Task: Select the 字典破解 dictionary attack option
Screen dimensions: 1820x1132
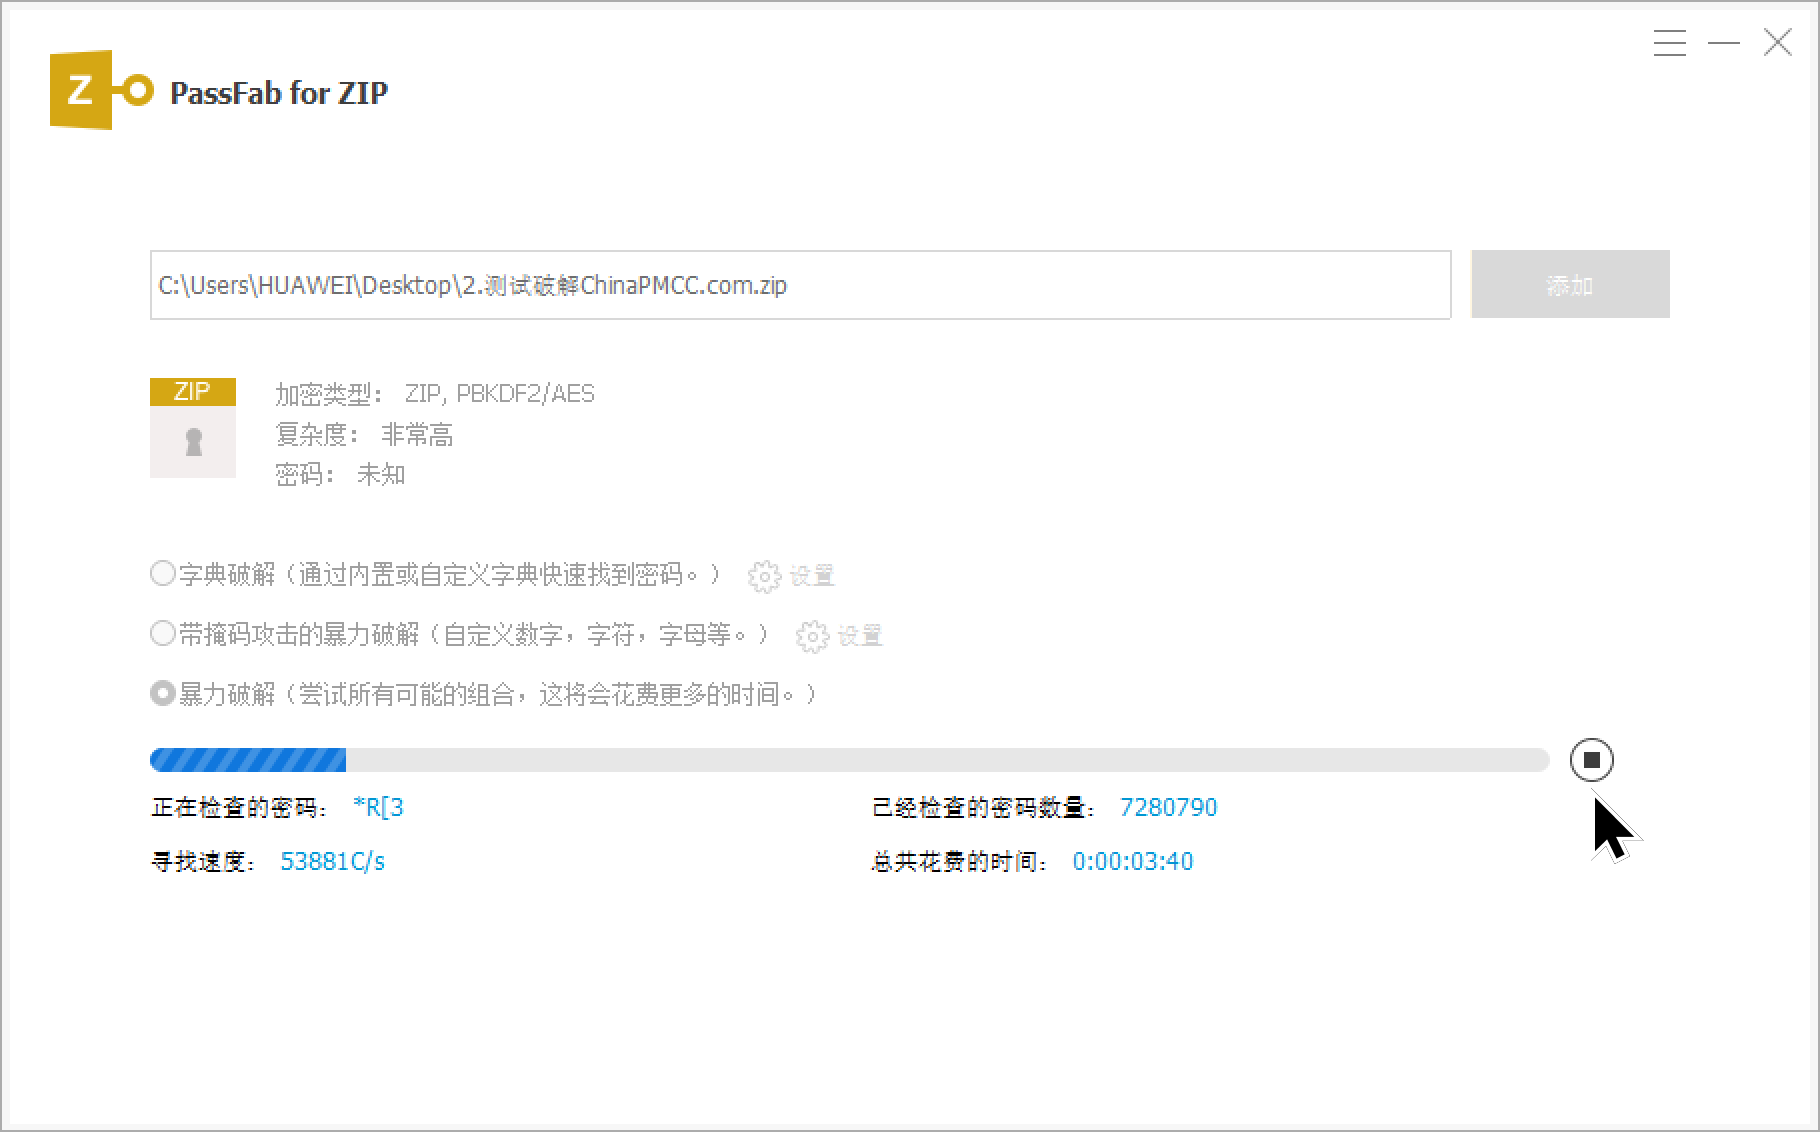Action: coord(163,574)
